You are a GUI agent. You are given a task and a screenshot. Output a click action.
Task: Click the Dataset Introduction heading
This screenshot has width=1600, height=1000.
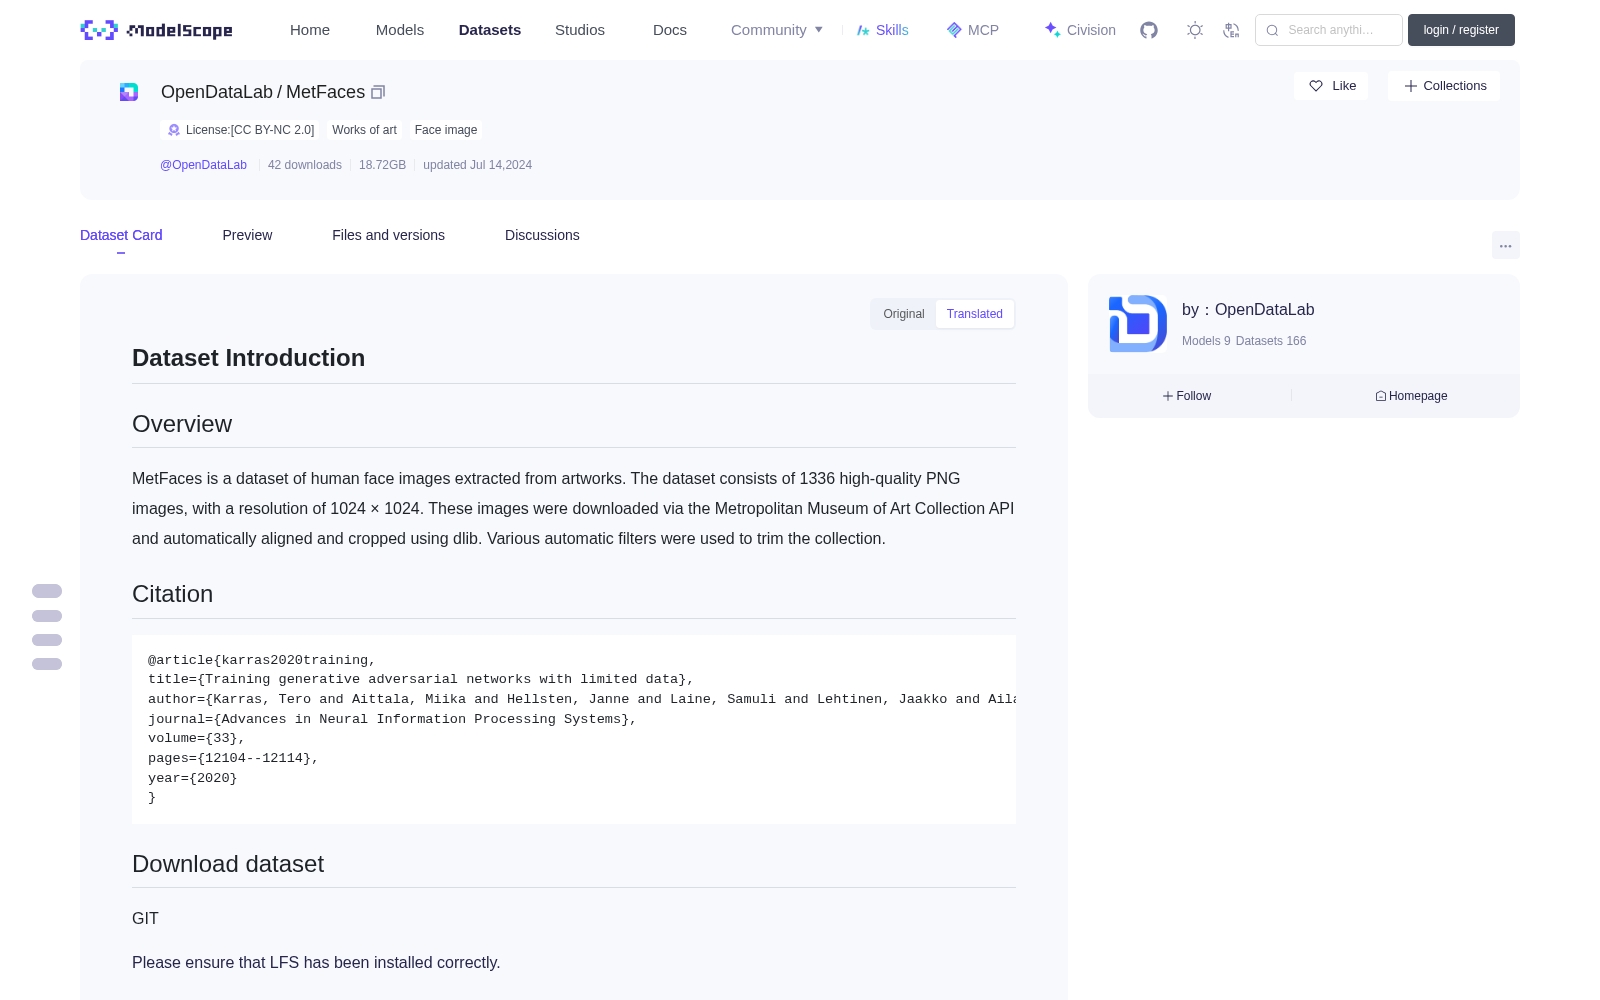point(248,358)
